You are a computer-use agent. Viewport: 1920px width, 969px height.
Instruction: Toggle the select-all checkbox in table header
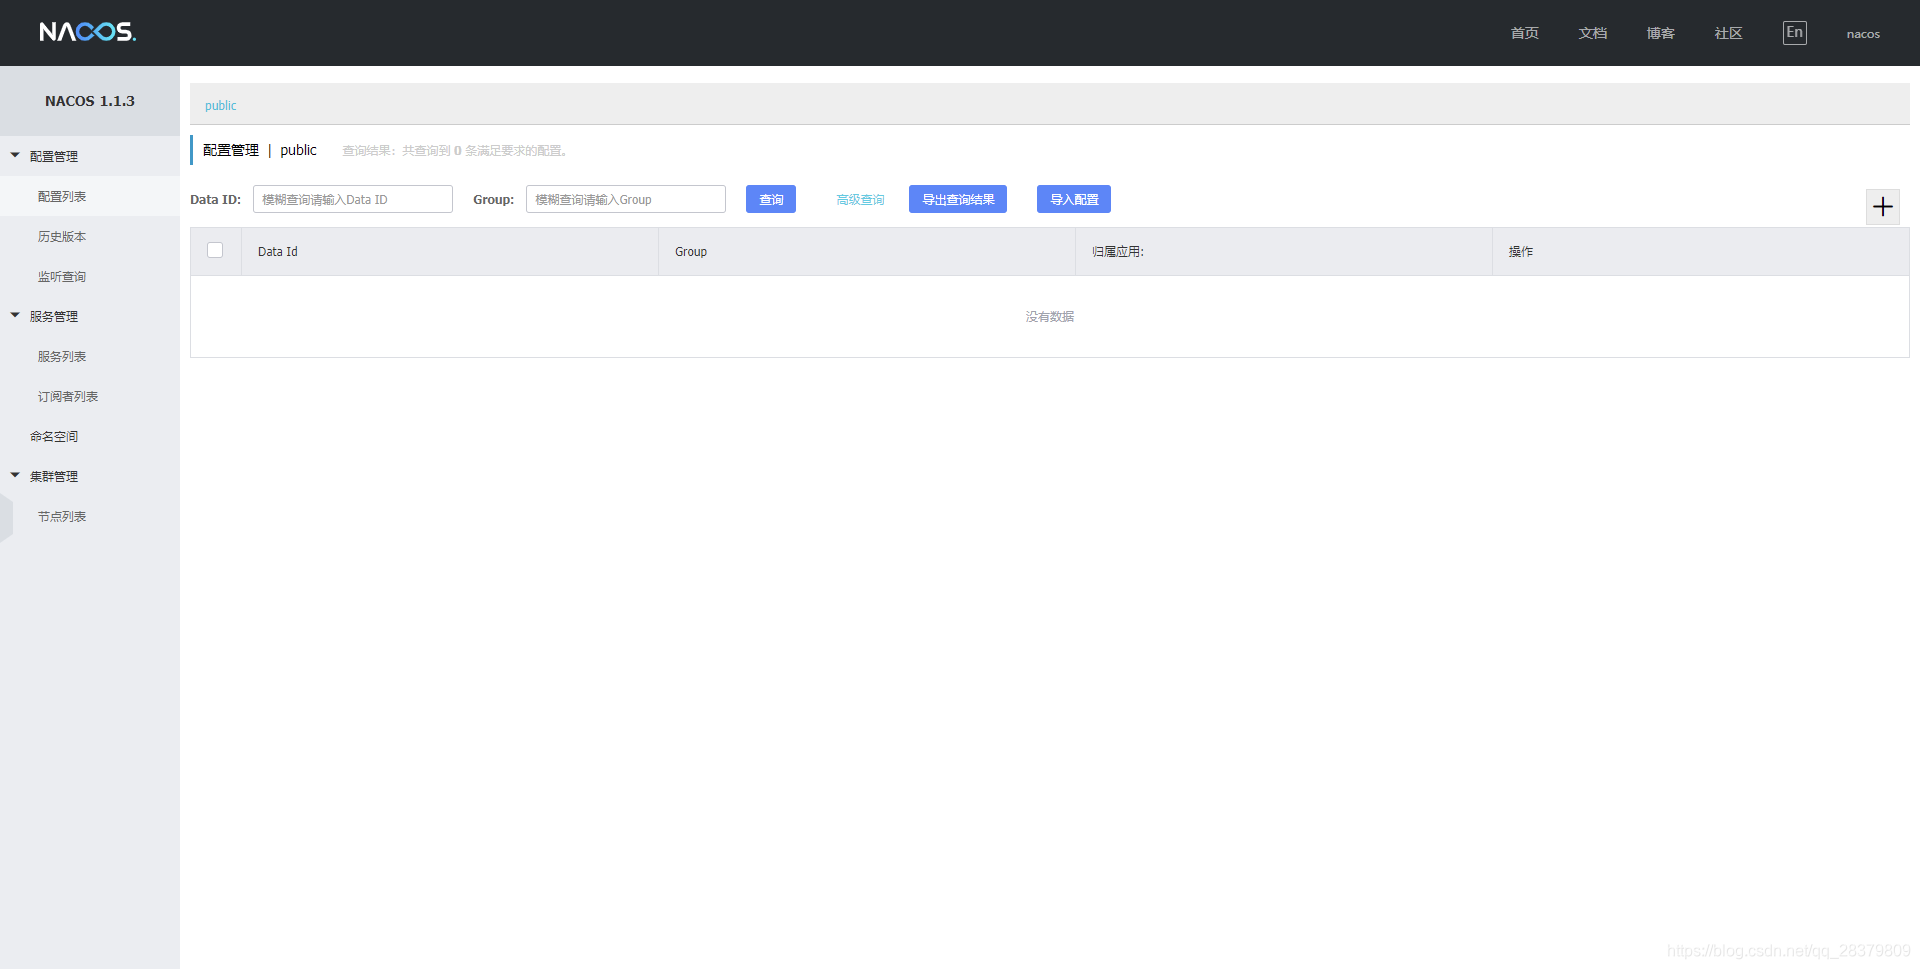coord(215,250)
